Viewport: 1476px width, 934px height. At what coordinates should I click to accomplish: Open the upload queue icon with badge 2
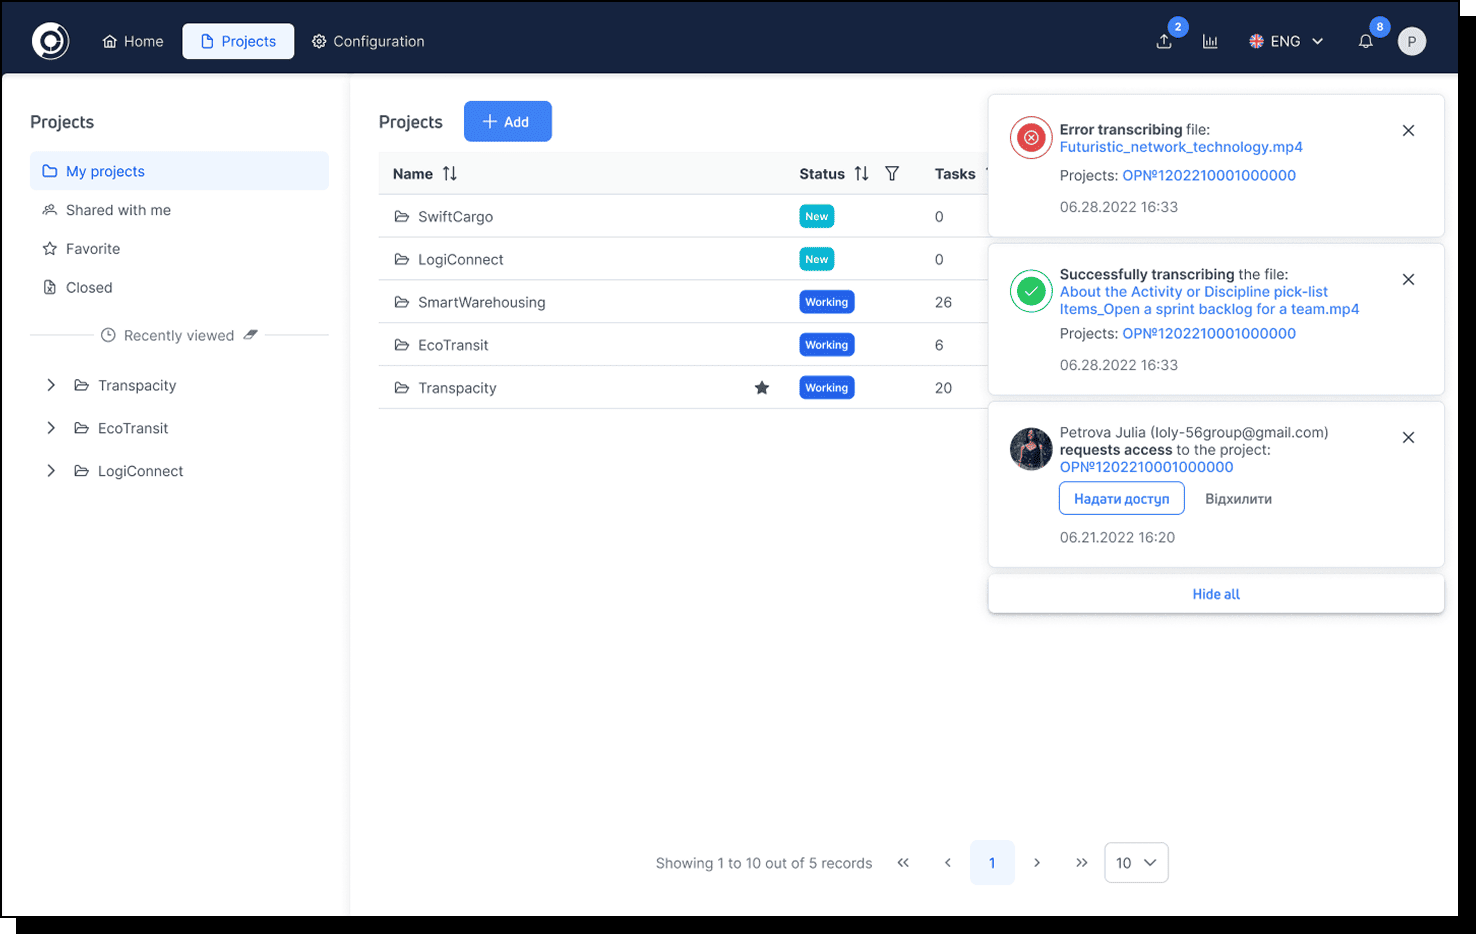coord(1164,41)
